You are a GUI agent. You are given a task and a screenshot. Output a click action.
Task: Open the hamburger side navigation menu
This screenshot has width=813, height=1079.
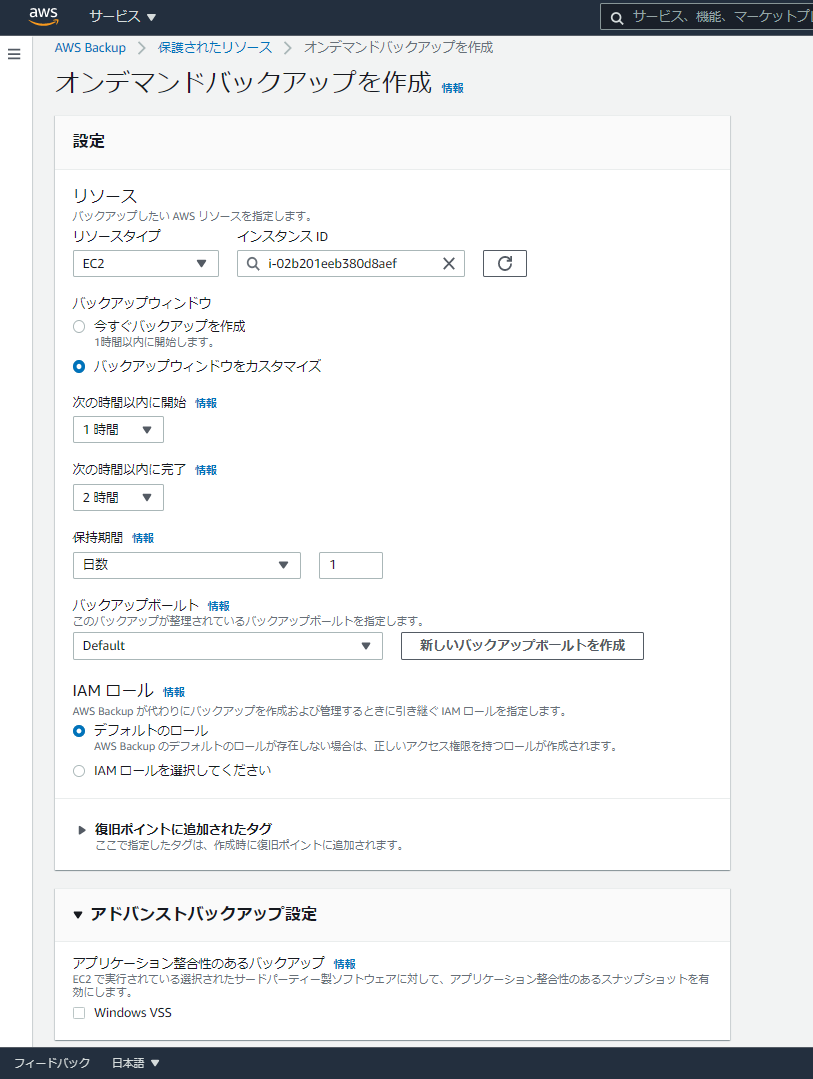point(14,54)
